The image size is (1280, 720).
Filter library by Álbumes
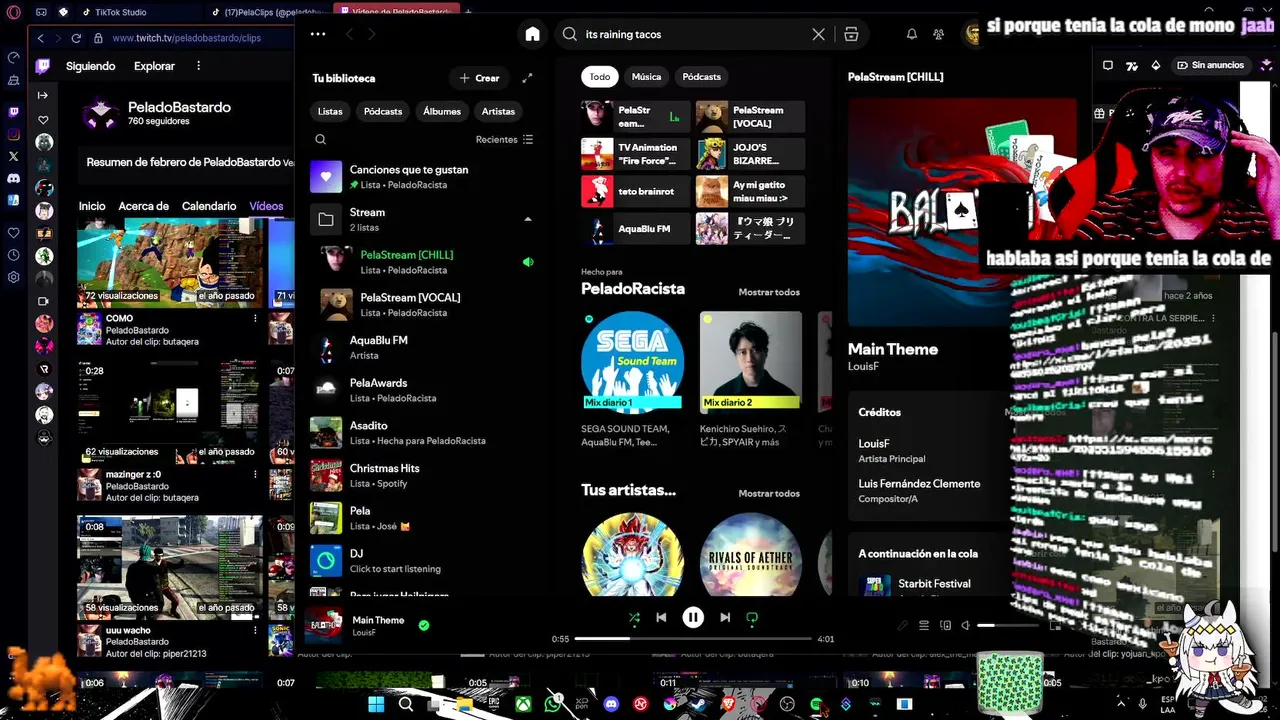442,111
